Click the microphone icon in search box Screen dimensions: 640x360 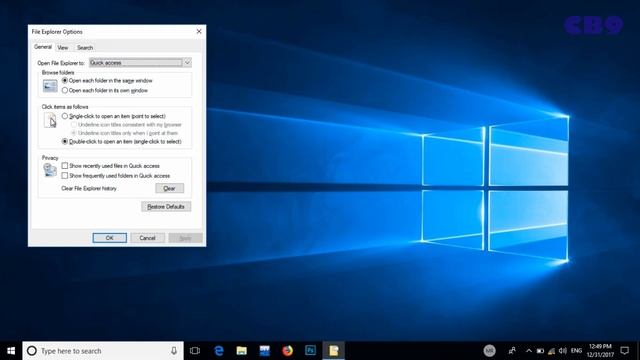pos(174,351)
